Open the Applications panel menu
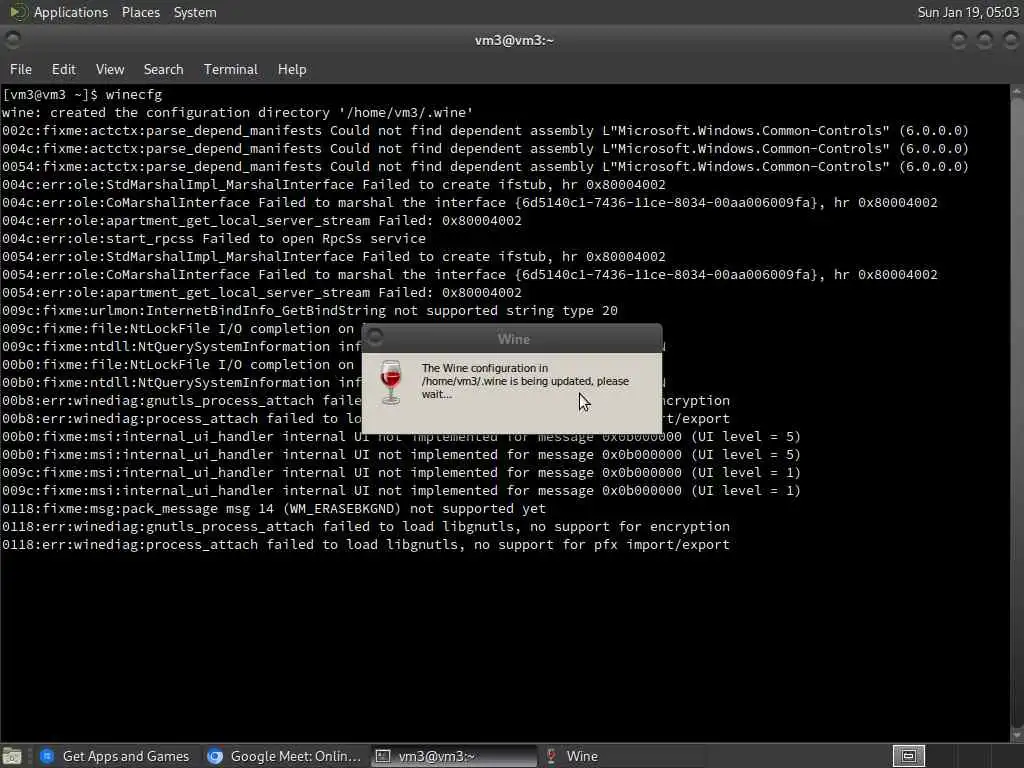Image resolution: width=1024 pixels, height=768 pixels. (71, 12)
